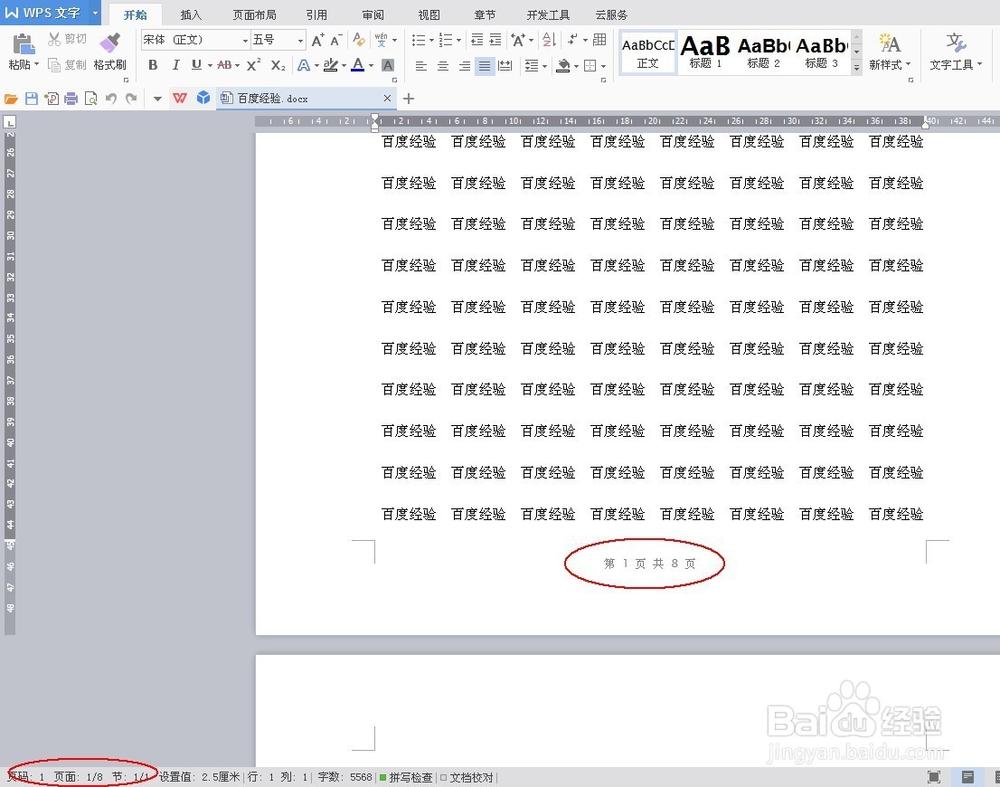Align text to the left
The width and height of the screenshot is (1000, 787).
coord(421,66)
